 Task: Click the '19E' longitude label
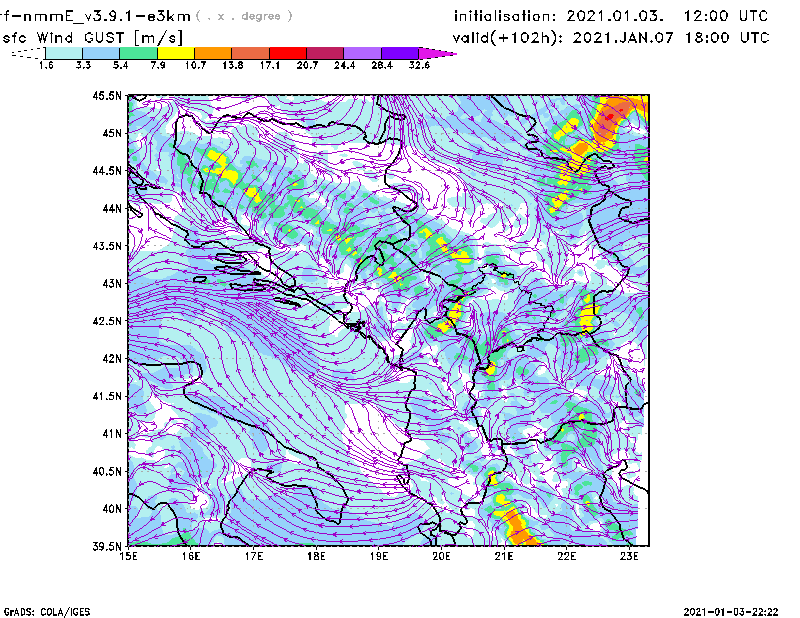pos(379,556)
